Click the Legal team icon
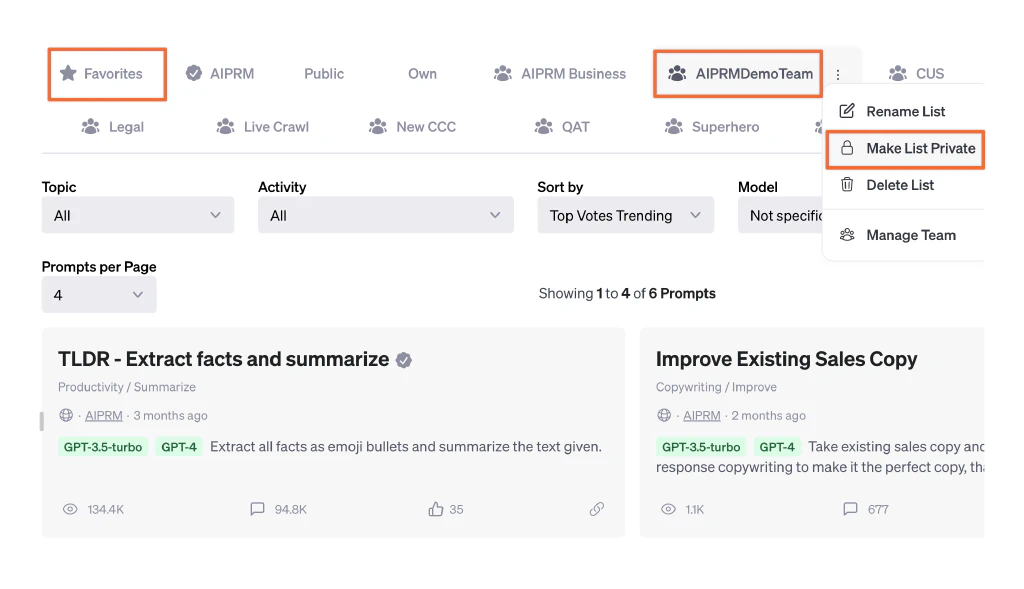The height and width of the screenshot is (589, 1024). point(90,126)
